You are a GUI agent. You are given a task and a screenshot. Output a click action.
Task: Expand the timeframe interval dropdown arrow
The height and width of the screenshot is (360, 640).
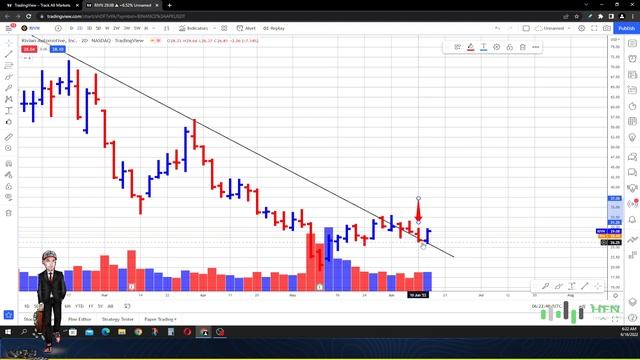pyautogui.click(x=154, y=28)
